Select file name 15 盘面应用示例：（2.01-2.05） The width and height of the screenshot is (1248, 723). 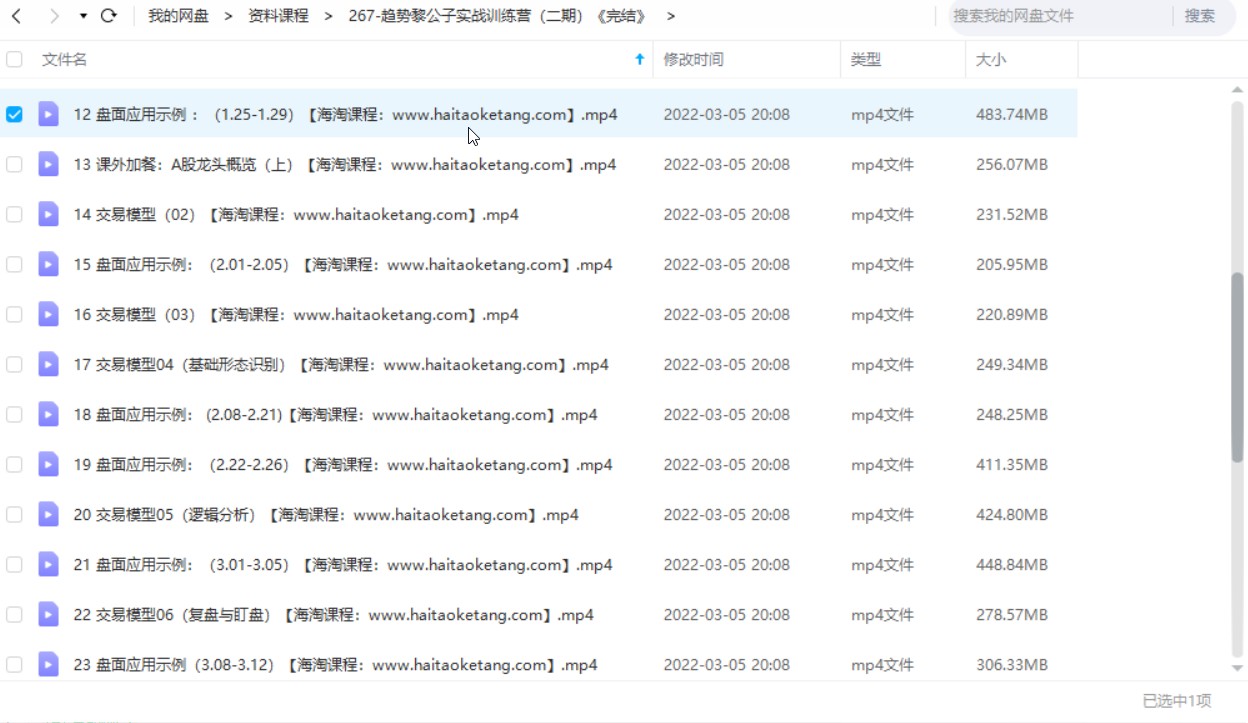[343, 264]
